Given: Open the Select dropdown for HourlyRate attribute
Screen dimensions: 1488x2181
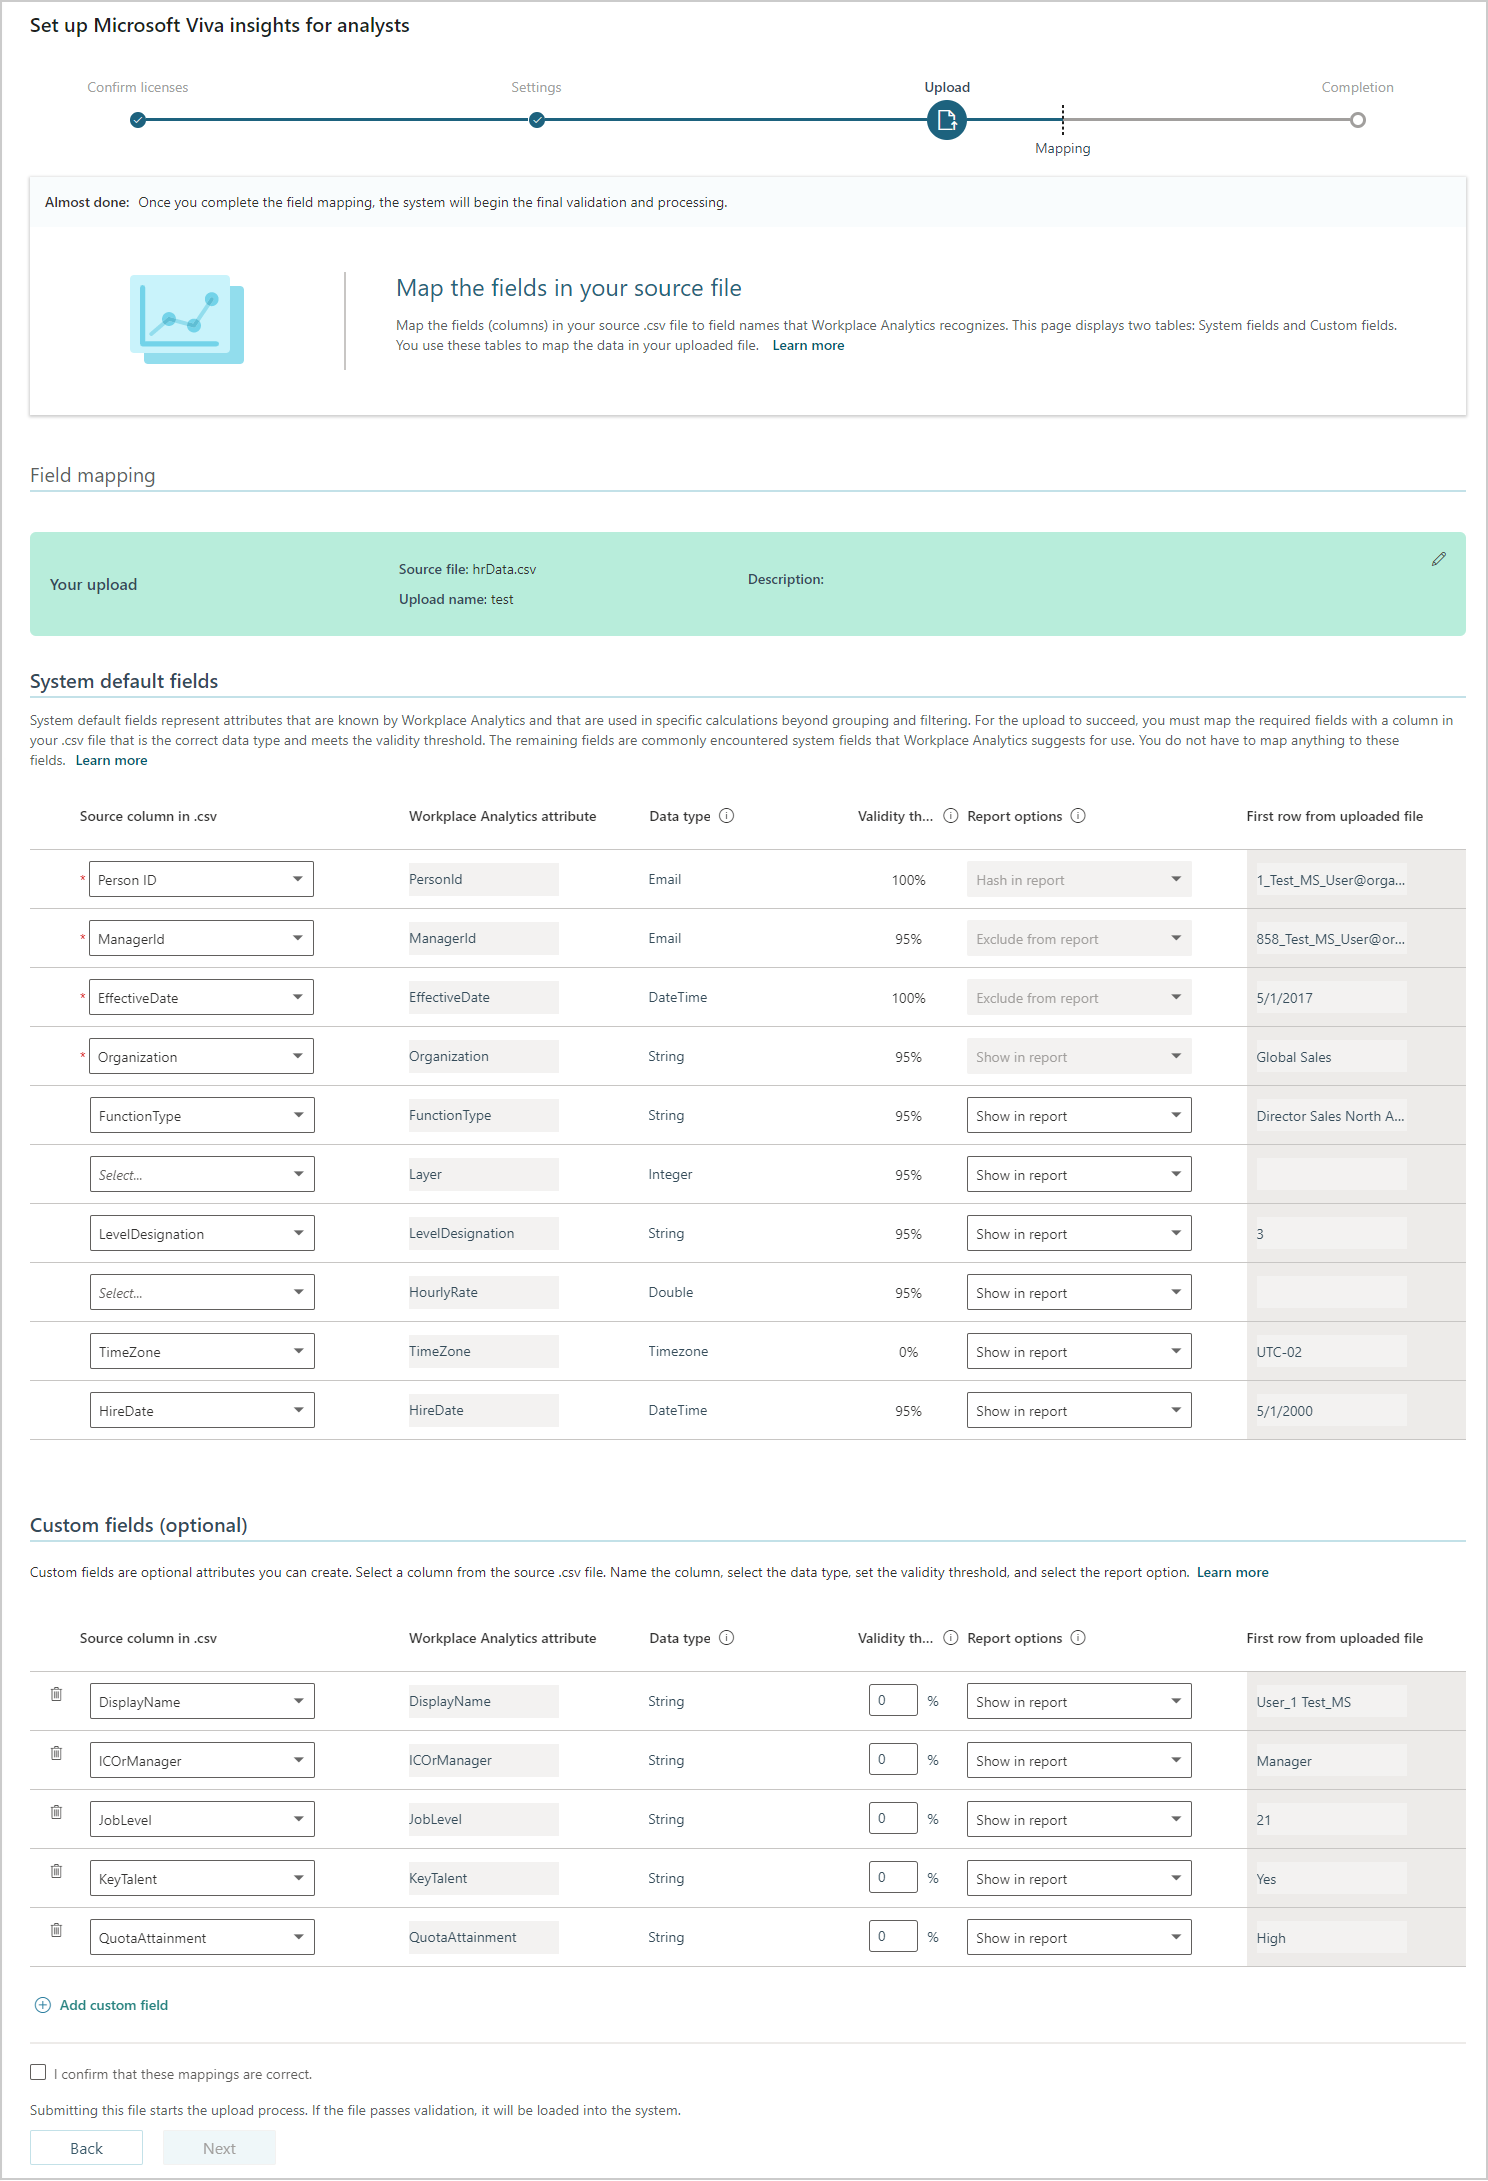Looking at the screenshot, I should [x=202, y=1292].
